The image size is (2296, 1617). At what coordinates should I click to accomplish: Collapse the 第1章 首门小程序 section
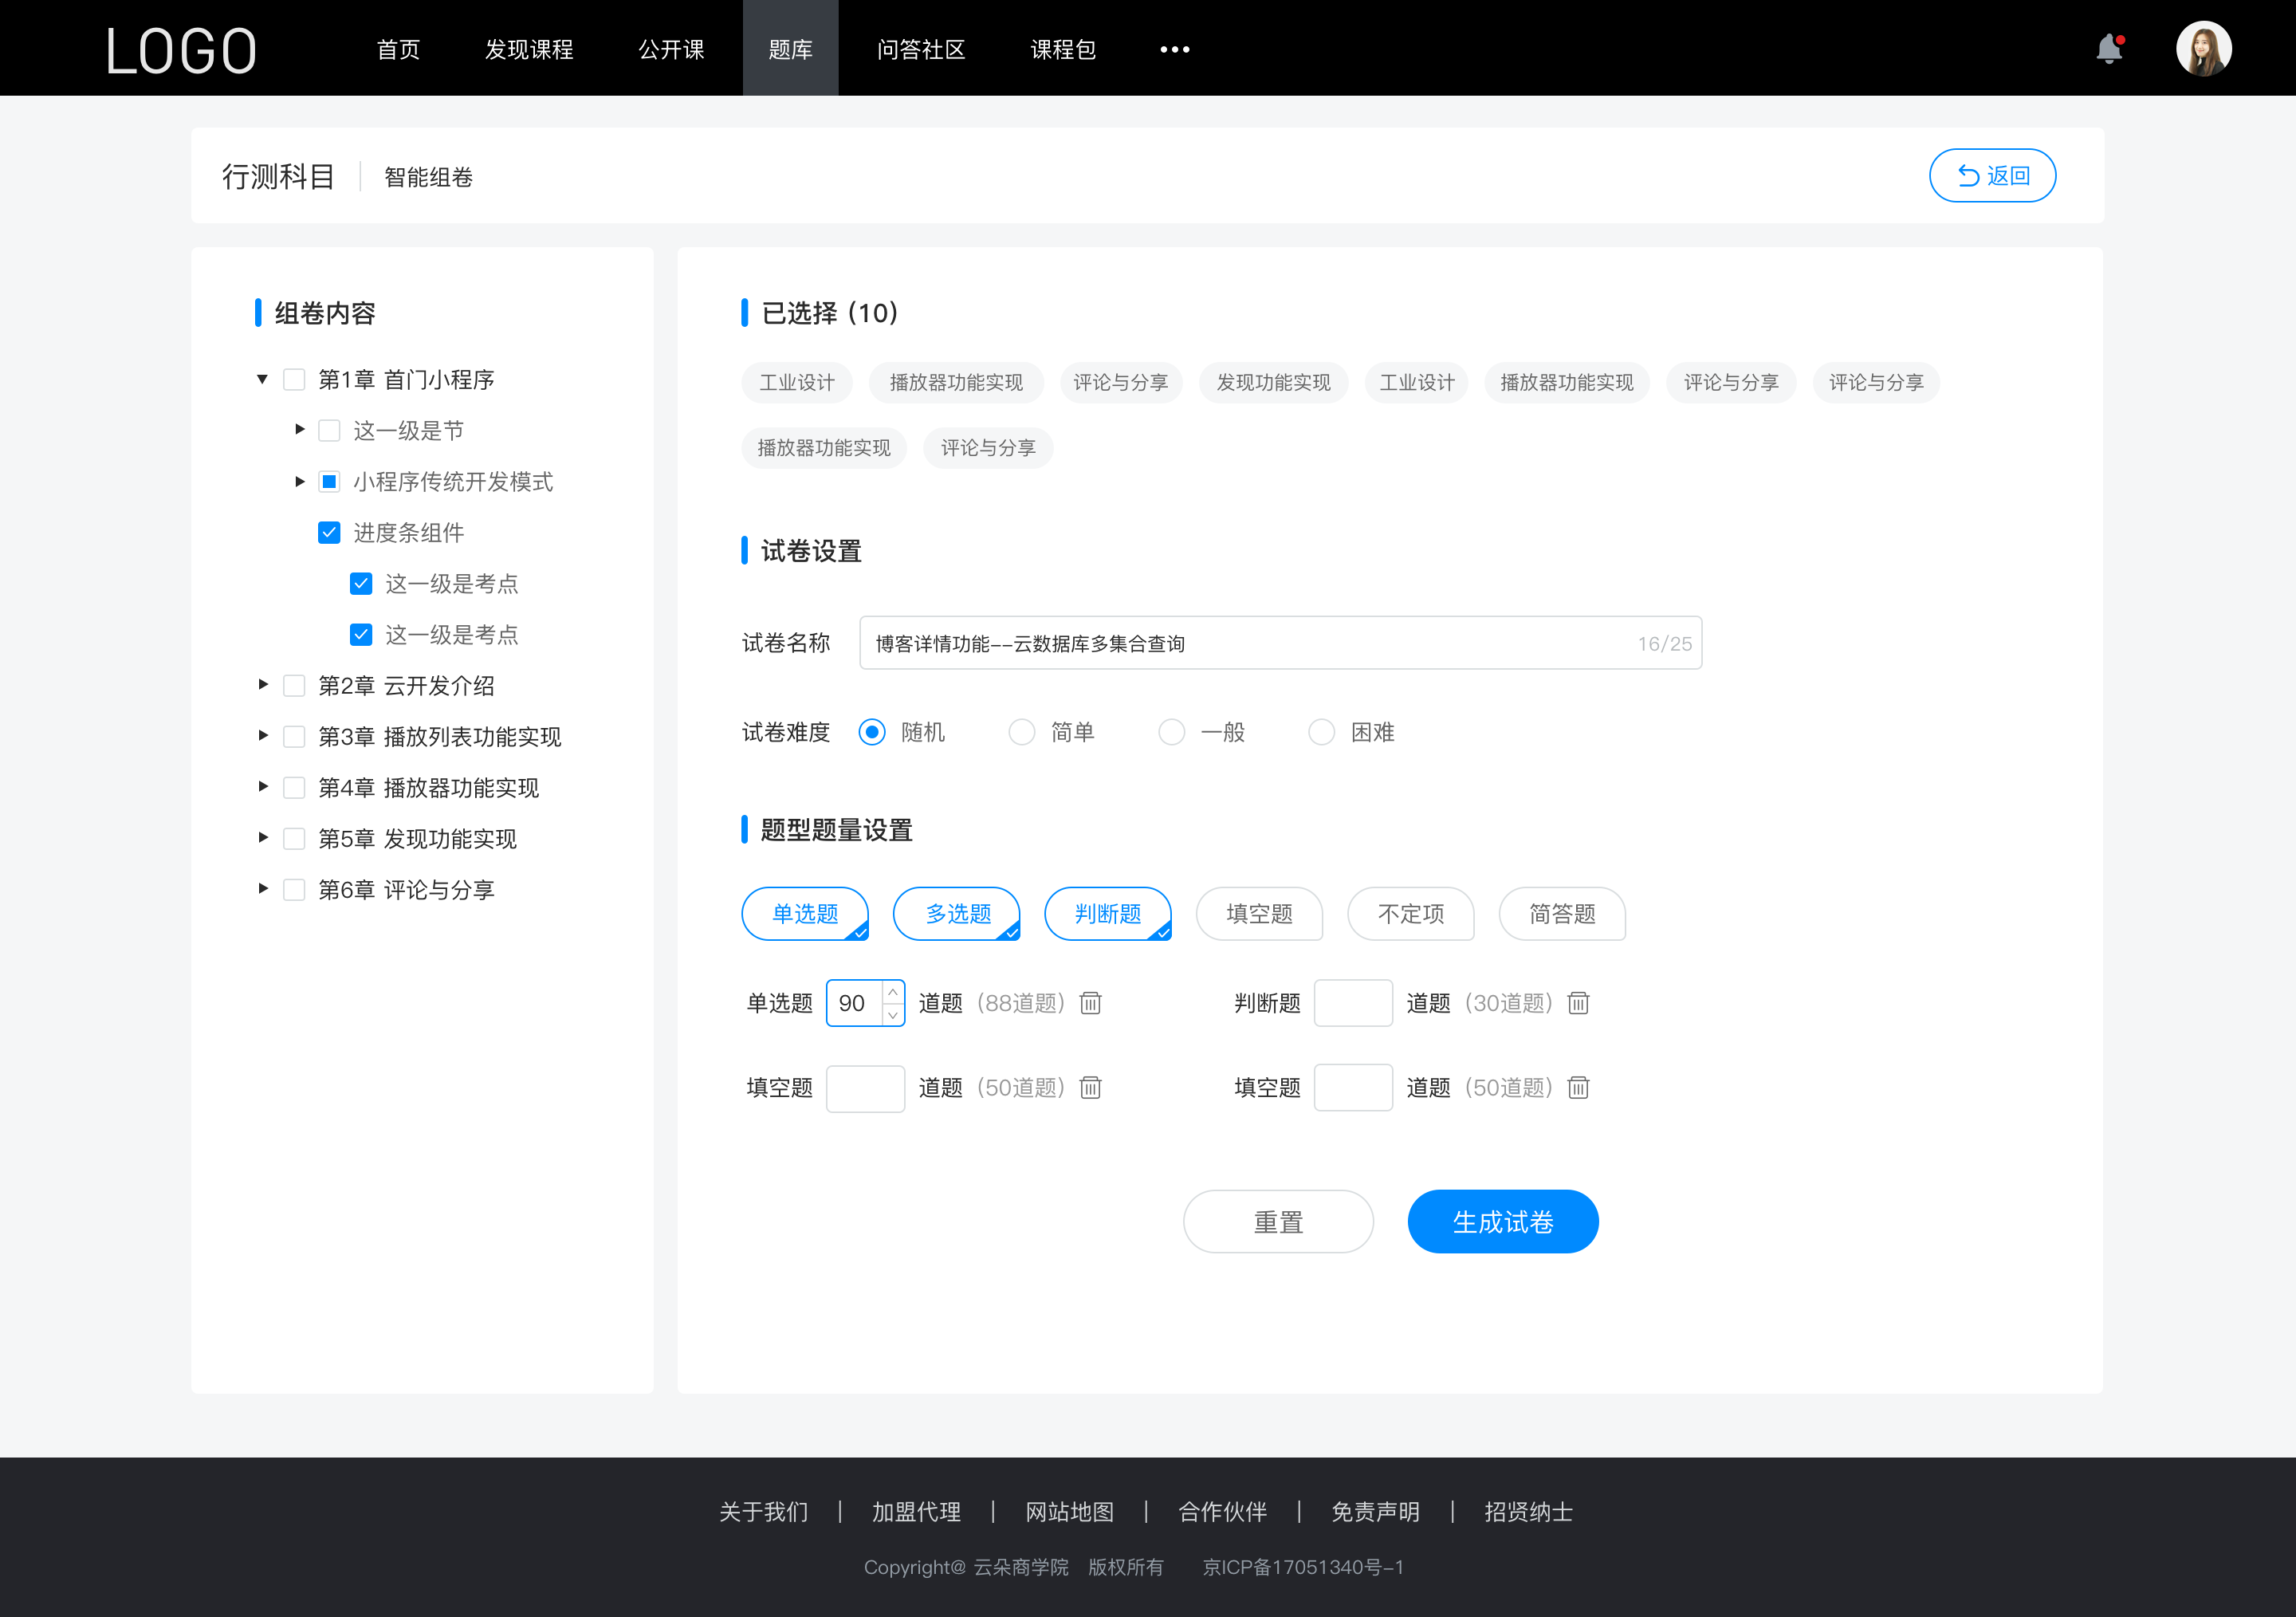pyautogui.click(x=262, y=378)
